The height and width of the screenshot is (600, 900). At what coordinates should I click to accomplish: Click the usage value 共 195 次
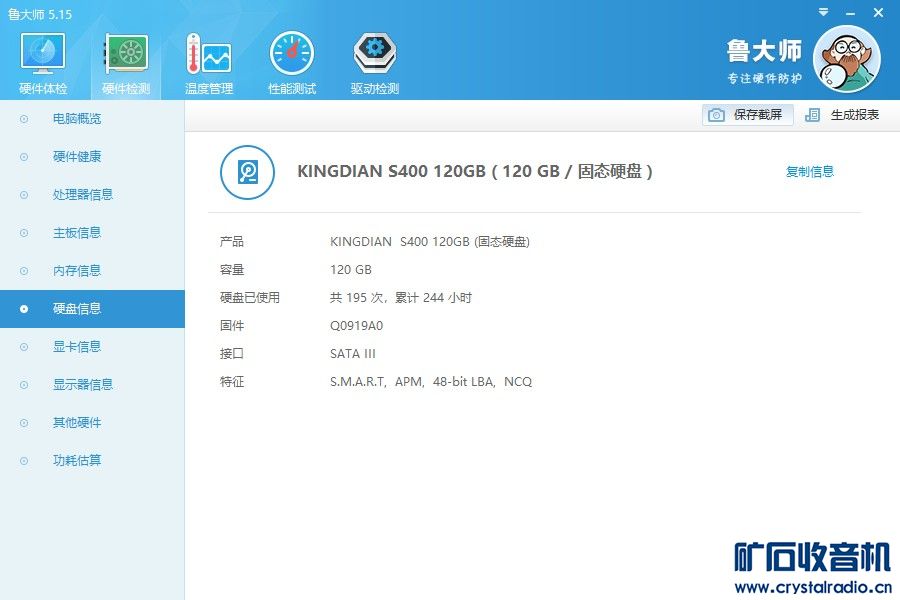click(x=356, y=298)
